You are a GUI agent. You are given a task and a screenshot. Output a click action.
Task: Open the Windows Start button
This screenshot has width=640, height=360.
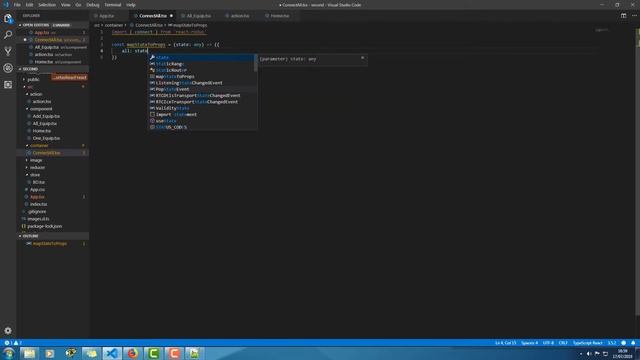[9, 353]
